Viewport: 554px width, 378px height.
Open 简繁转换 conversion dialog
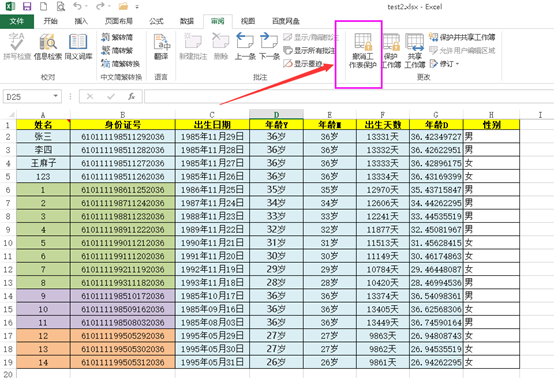[120, 64]
